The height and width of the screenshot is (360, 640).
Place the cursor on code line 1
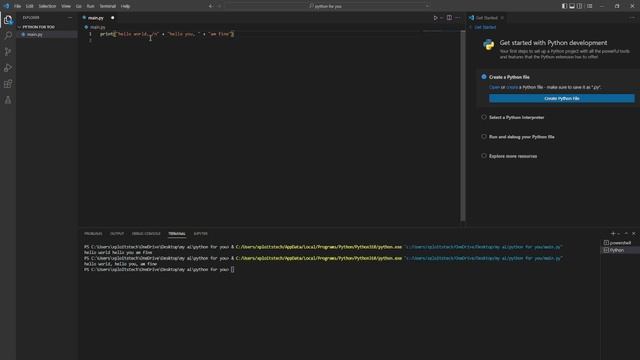coord(167,34)
